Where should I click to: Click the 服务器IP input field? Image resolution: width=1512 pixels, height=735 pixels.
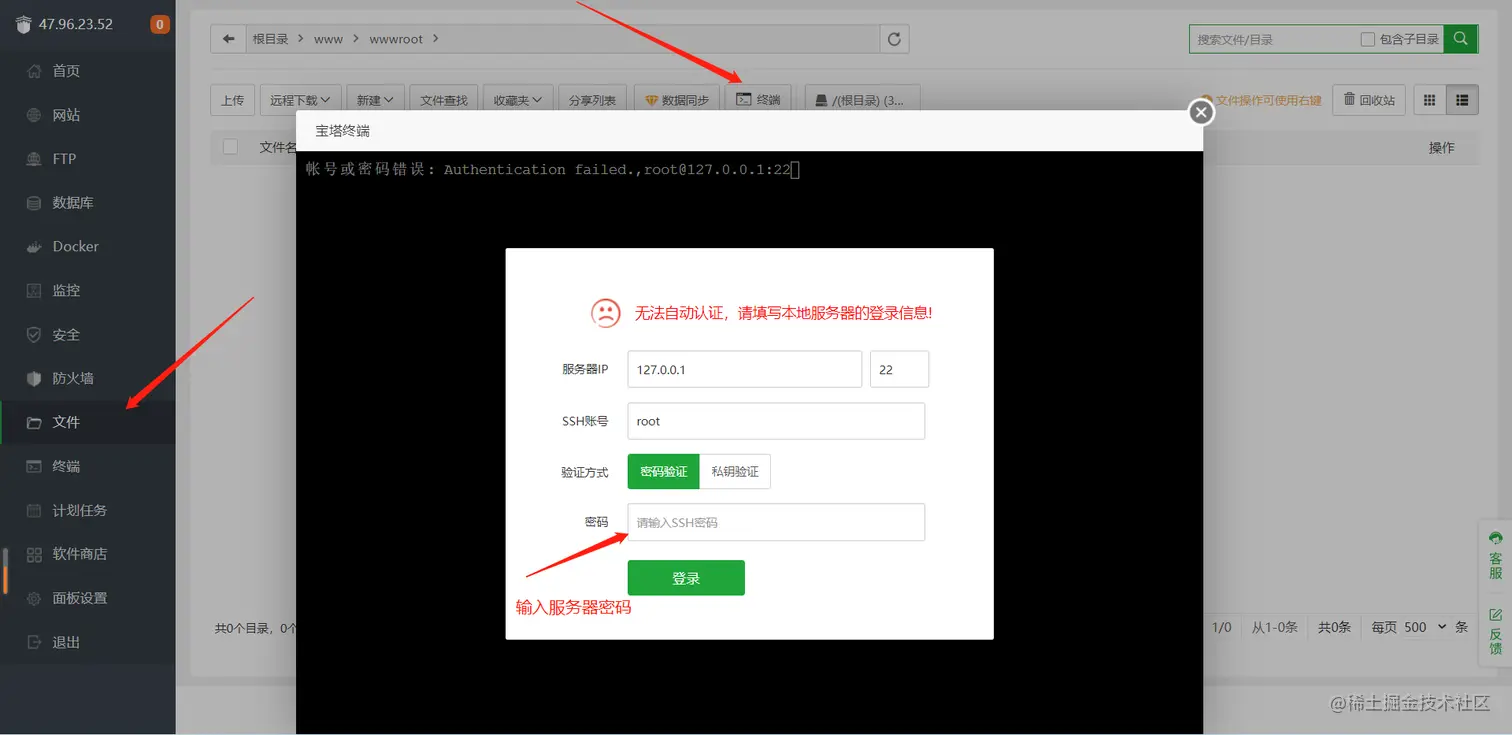pos(745,369)
